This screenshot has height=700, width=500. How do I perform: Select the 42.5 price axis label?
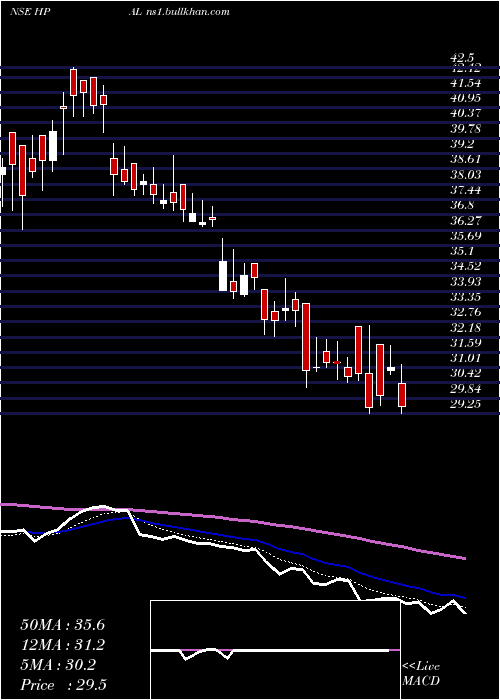coord(462,58)
